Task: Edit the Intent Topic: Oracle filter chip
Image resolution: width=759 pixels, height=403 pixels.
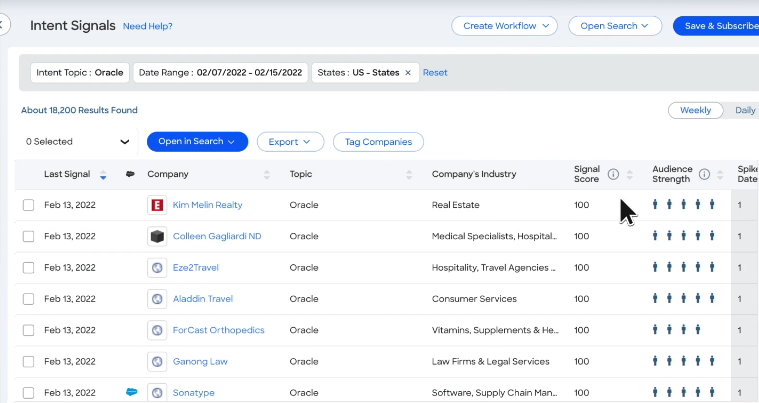Action: click(80, 73)
